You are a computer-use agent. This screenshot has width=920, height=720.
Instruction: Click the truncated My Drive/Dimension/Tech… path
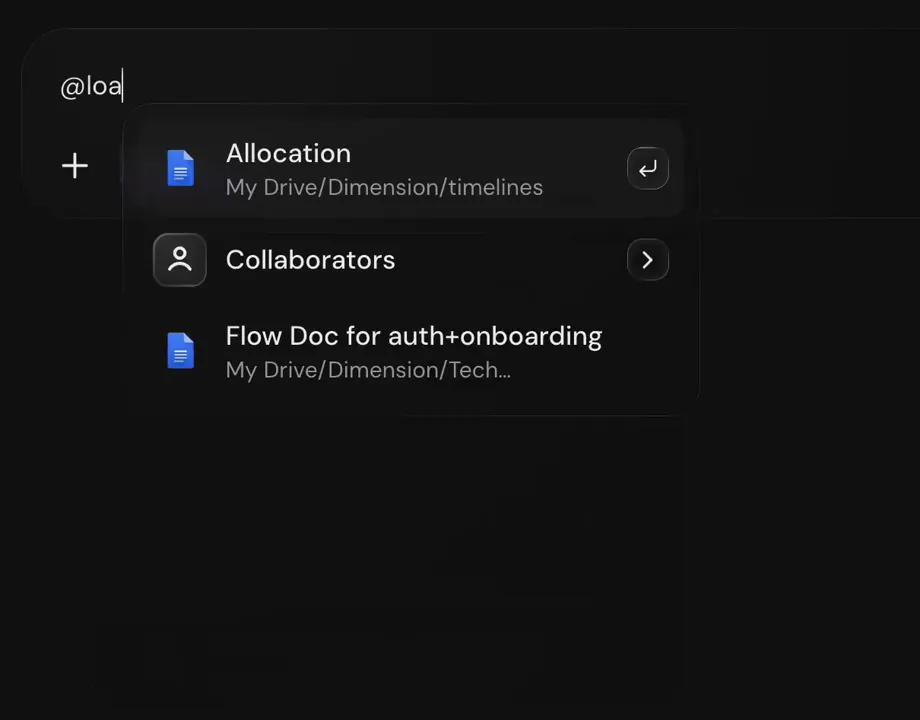pos(368,370)
